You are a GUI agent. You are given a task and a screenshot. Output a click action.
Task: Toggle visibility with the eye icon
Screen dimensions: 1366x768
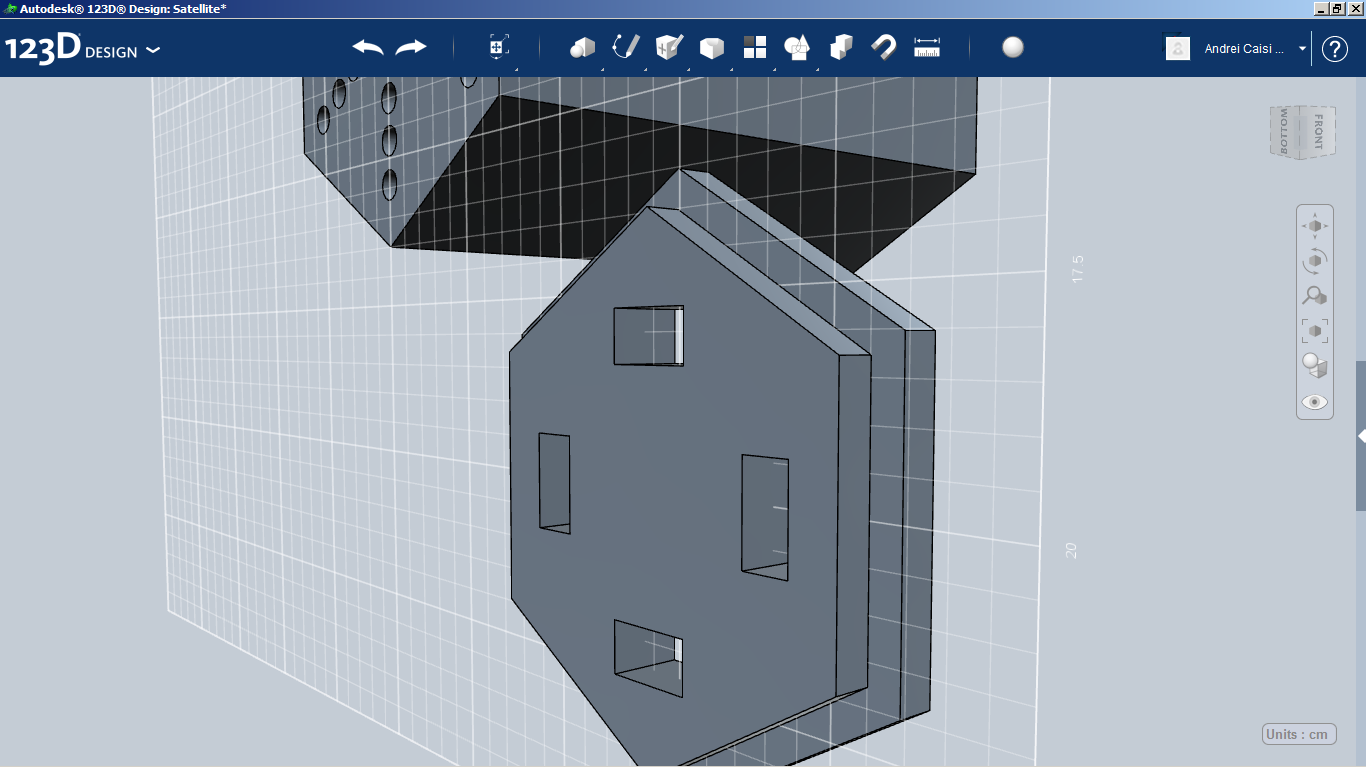click(x=1315, y=402)
